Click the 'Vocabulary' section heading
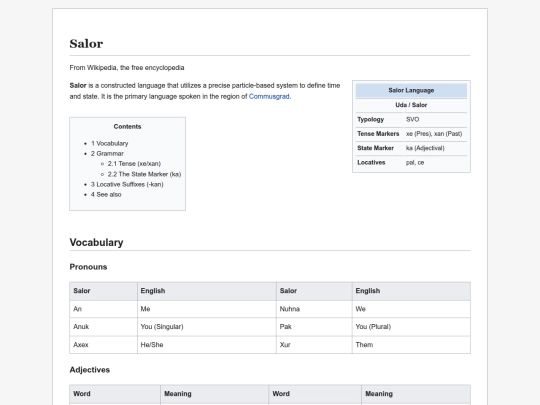Screen dimensions: 540x405 (x=96, y=242)
